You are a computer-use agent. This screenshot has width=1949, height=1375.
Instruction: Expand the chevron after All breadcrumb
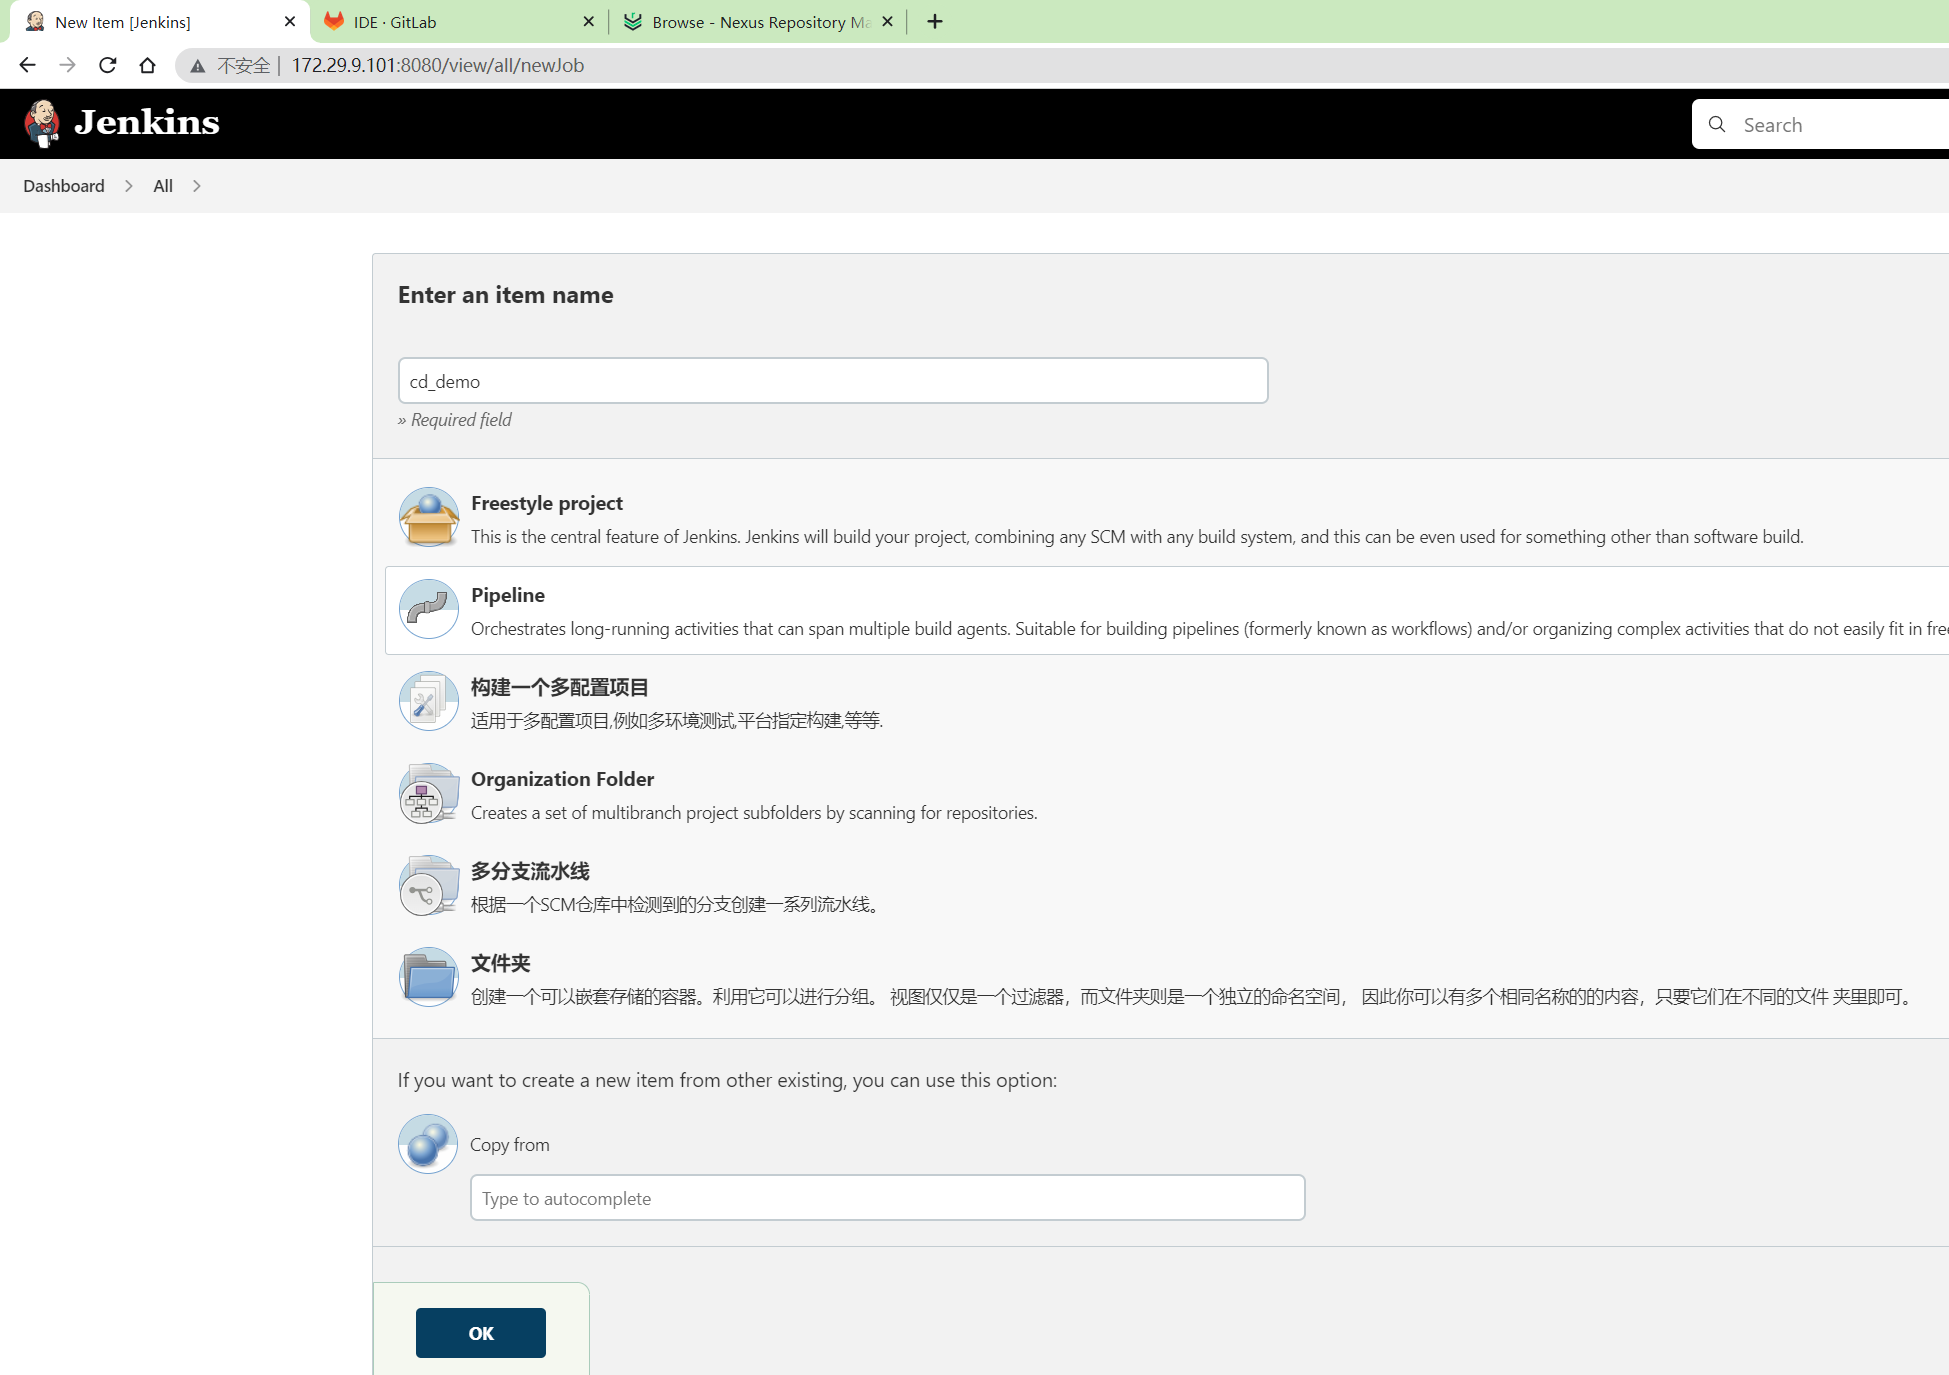[x=196, y=186]
